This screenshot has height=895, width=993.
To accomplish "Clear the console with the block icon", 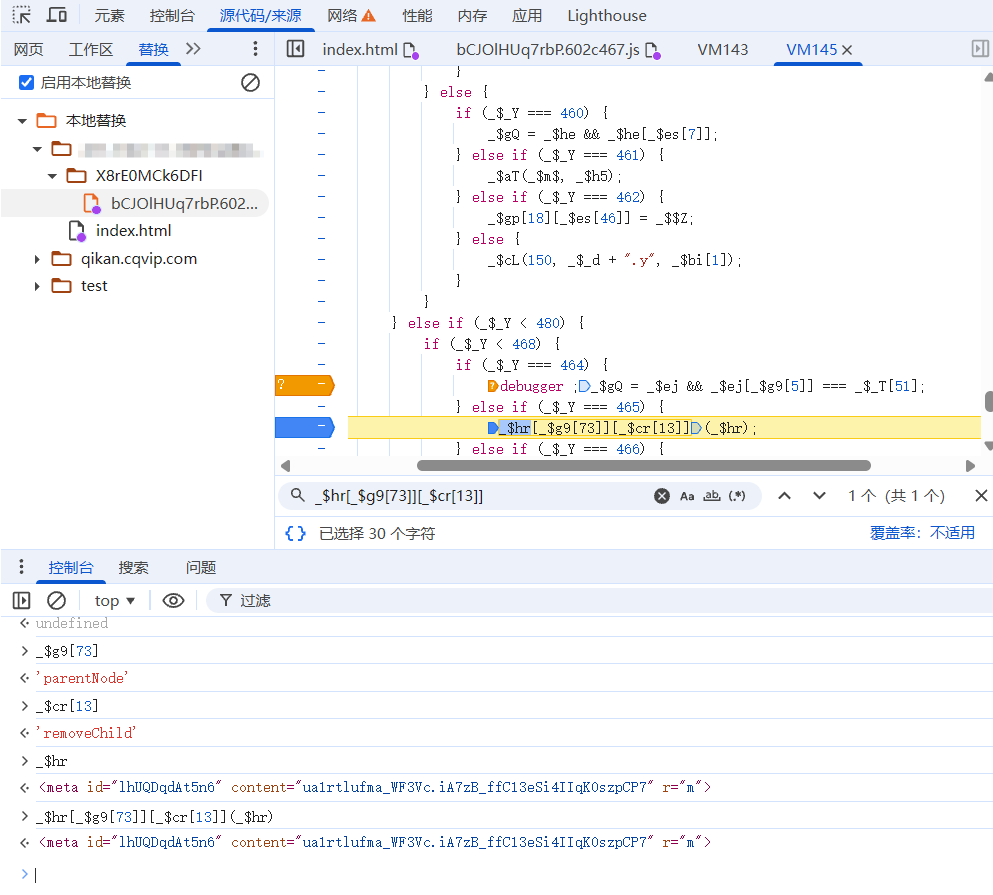I will (x=57, y=600).
